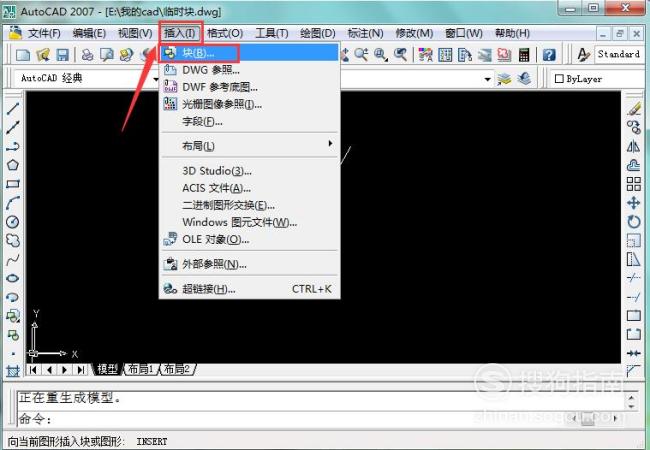Select the Rotate tool
Screen dimensions: 650x450
[x=634, y=222]
